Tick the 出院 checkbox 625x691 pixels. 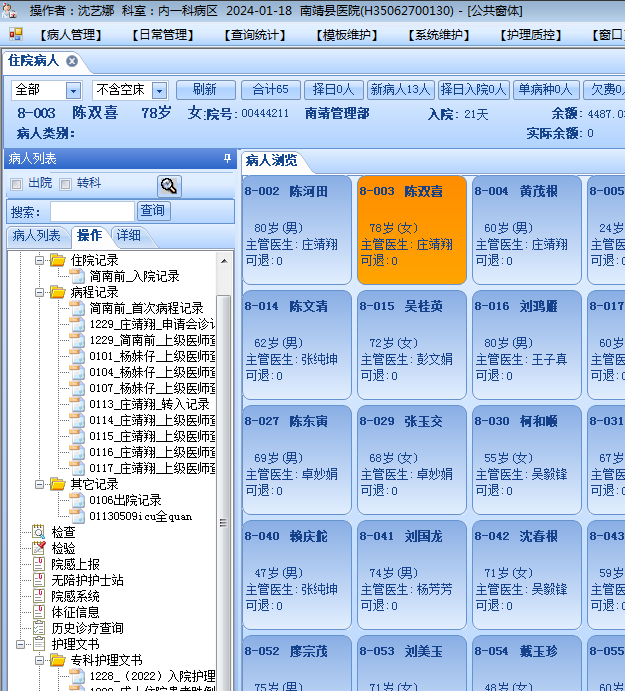[x=17, y=184]
